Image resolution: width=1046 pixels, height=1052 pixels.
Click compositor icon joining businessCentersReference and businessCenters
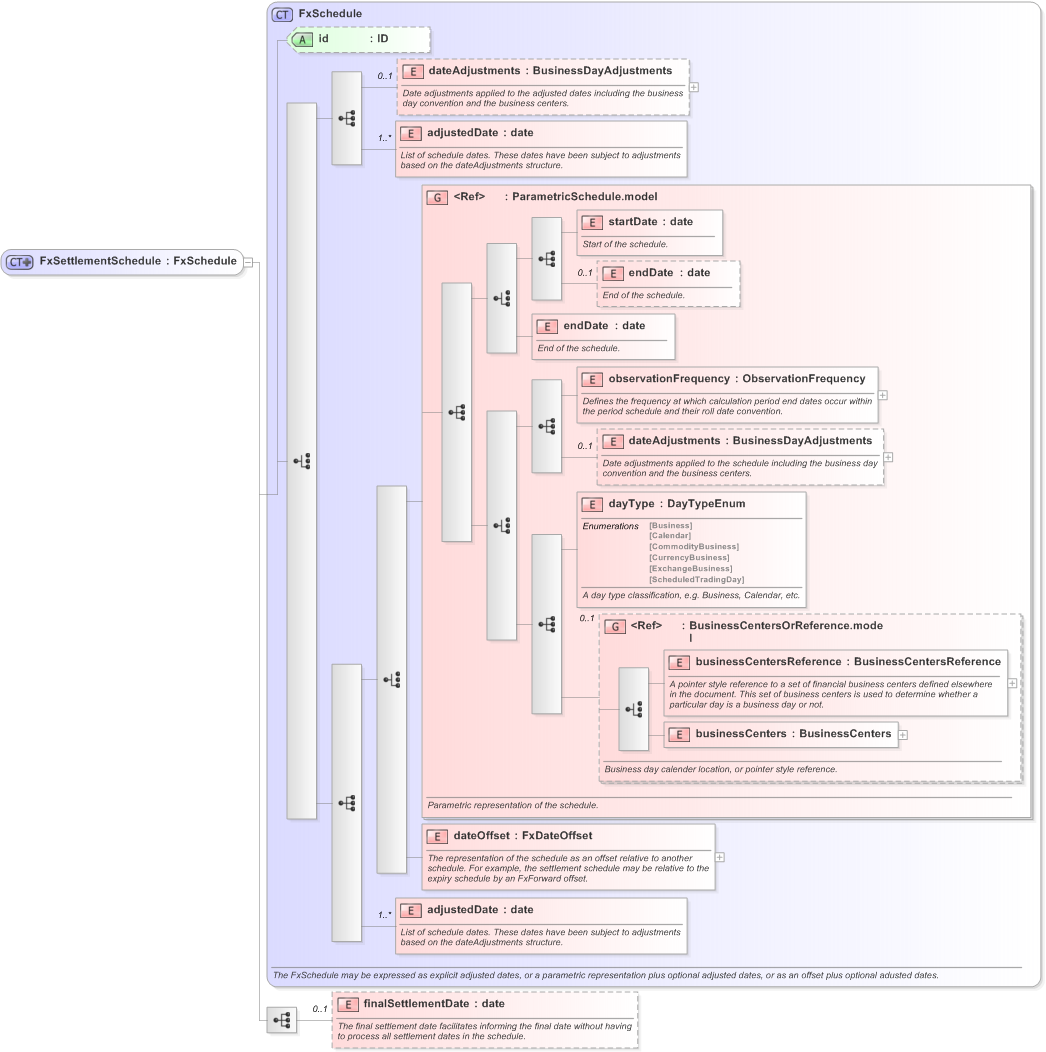(633, 708)
